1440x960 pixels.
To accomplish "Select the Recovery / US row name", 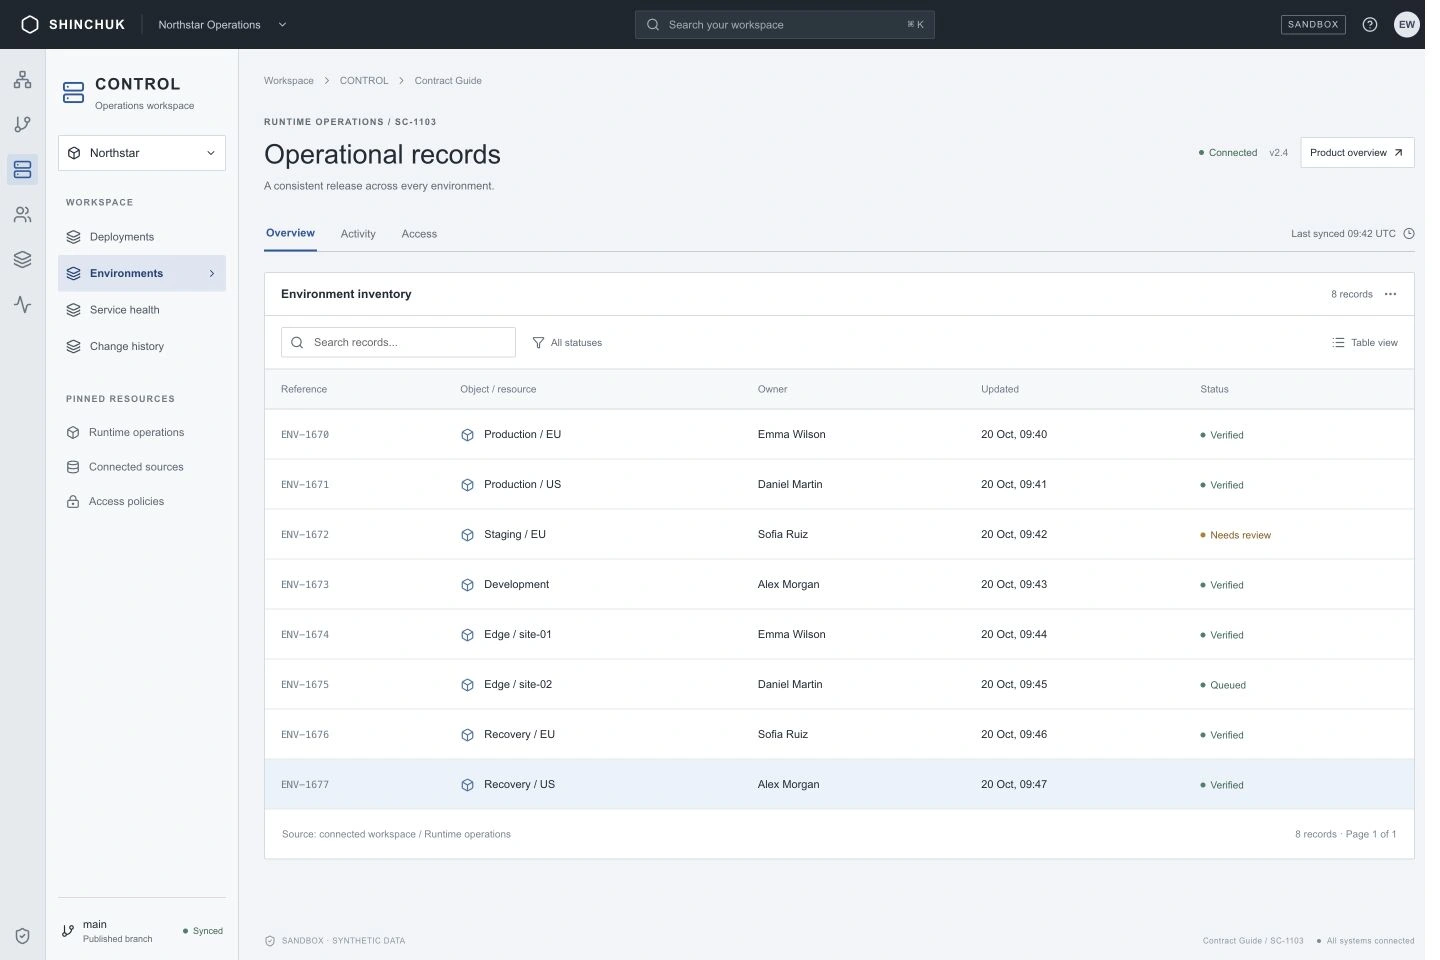I will coord(519,785).
